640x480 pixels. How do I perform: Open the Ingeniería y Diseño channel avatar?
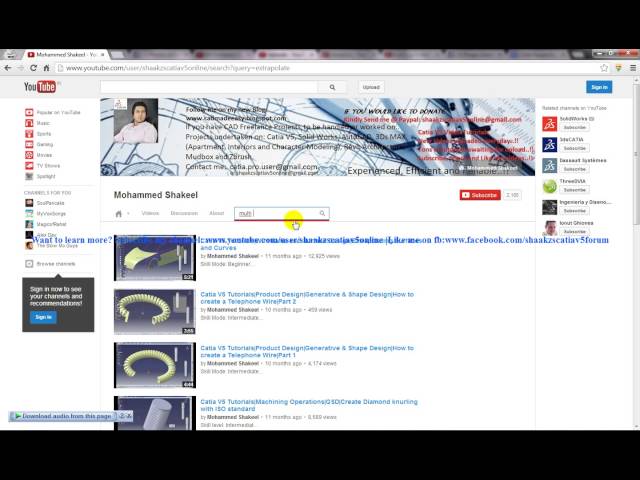coord(549,207)
